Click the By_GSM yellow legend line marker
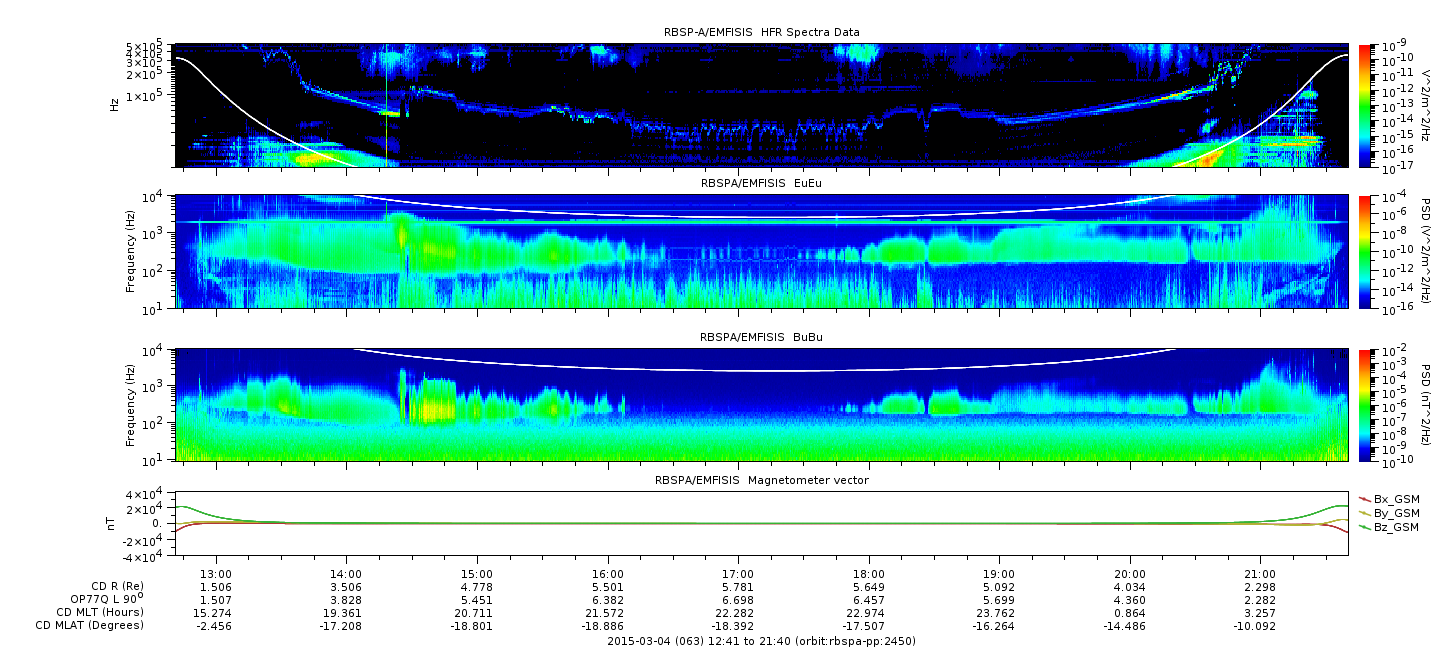The image size is (1447, 658). tap(1364, 512)
